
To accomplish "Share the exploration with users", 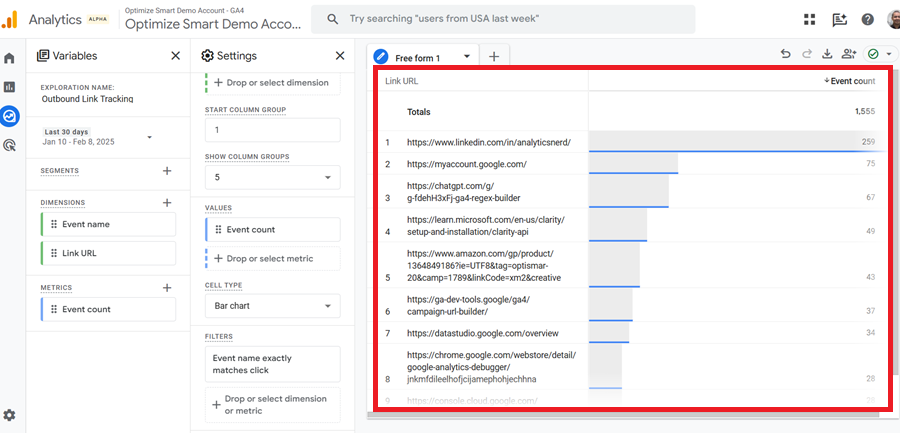I will (x=849, y=54).
